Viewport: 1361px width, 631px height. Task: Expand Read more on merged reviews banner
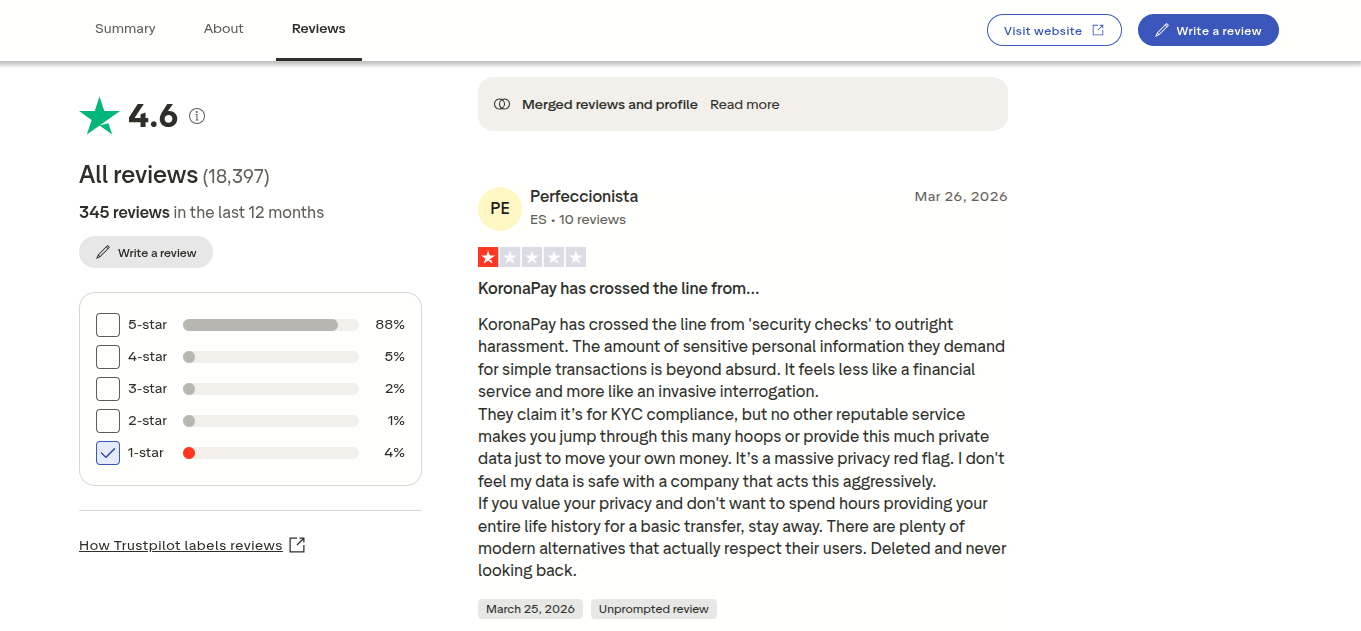(x=744, y=104)
